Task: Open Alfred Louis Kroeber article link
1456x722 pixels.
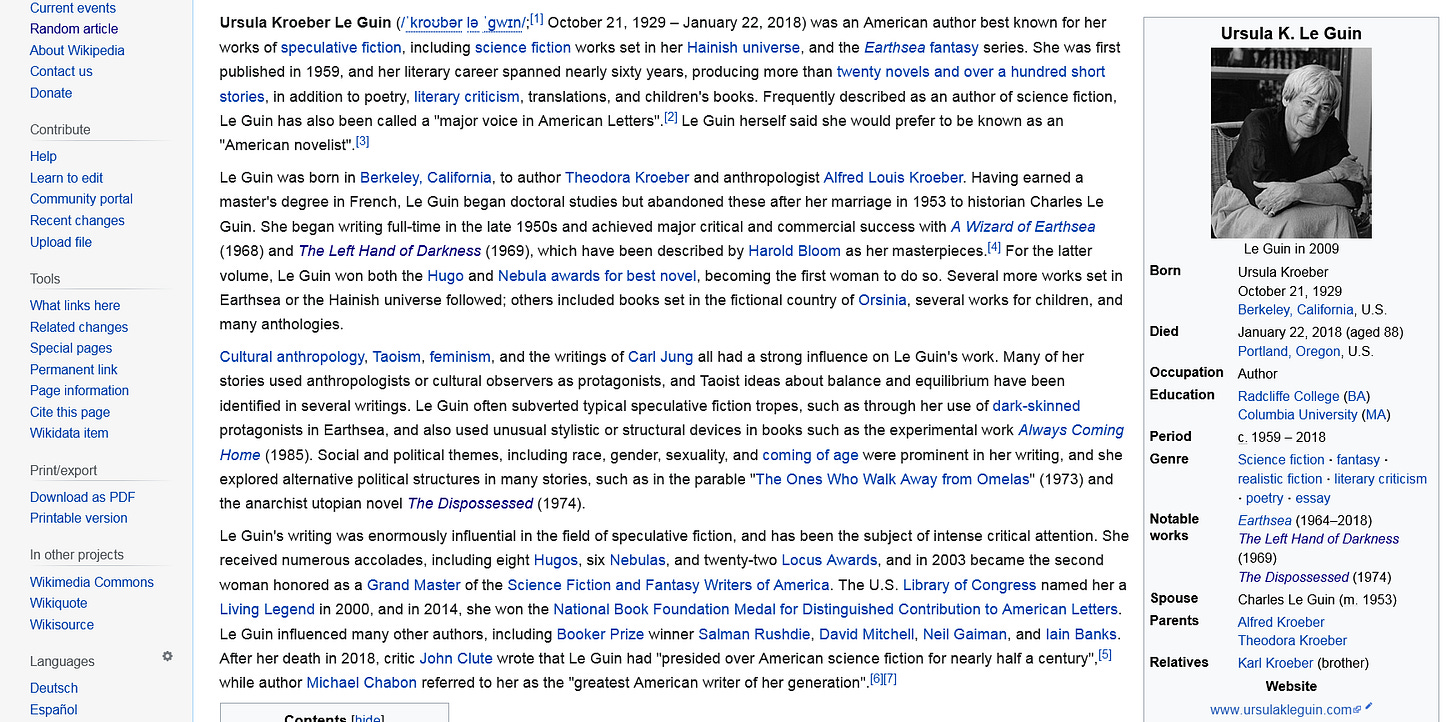Action: pos(893,177)
